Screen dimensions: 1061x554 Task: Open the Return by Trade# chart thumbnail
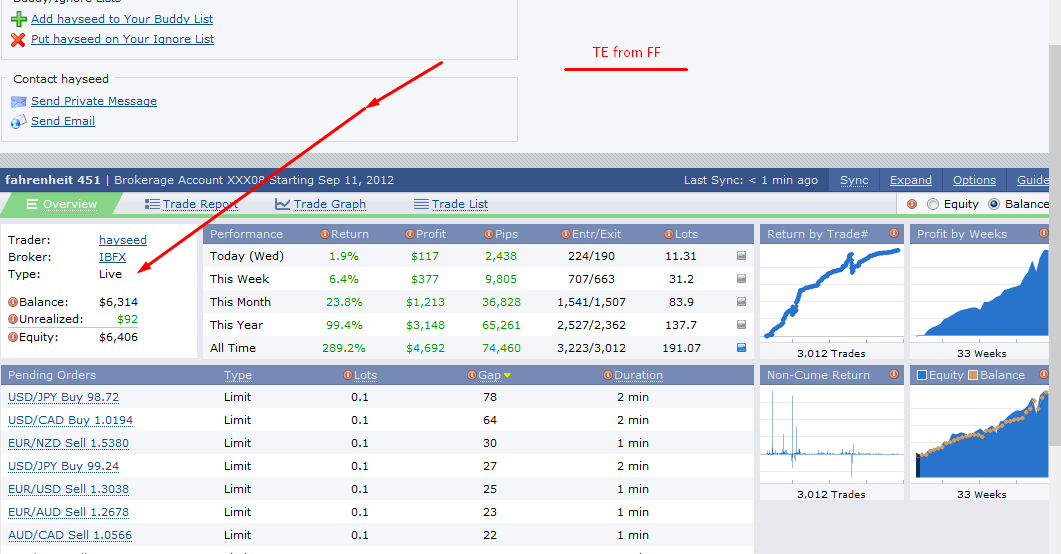(831, 292)
